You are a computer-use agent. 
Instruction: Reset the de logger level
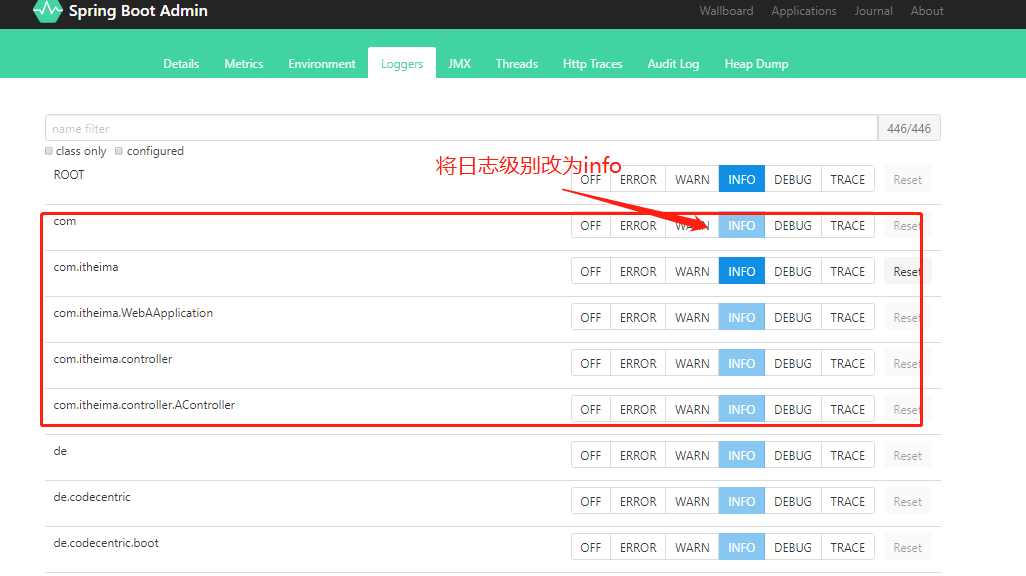[x=907, y=455]
